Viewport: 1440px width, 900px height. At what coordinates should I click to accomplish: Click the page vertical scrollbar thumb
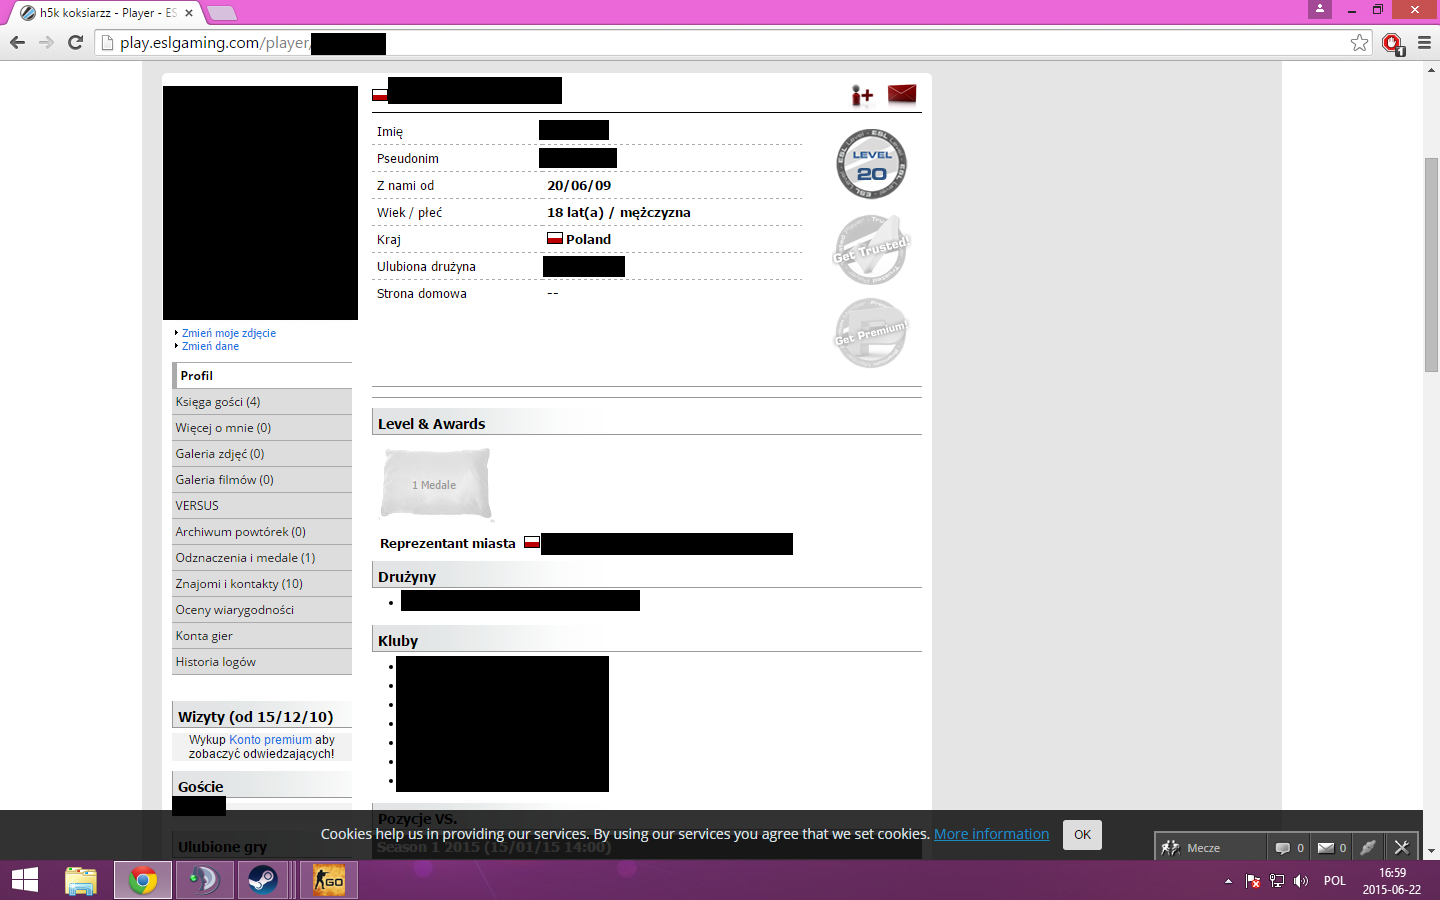coord(1431,265)
